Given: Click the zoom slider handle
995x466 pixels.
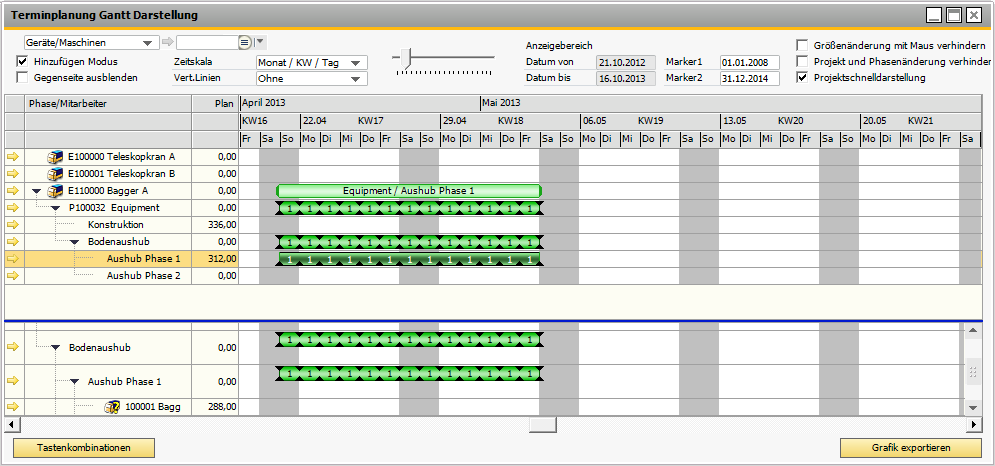Looking at the screenshot, I should [x=407, y=58].
